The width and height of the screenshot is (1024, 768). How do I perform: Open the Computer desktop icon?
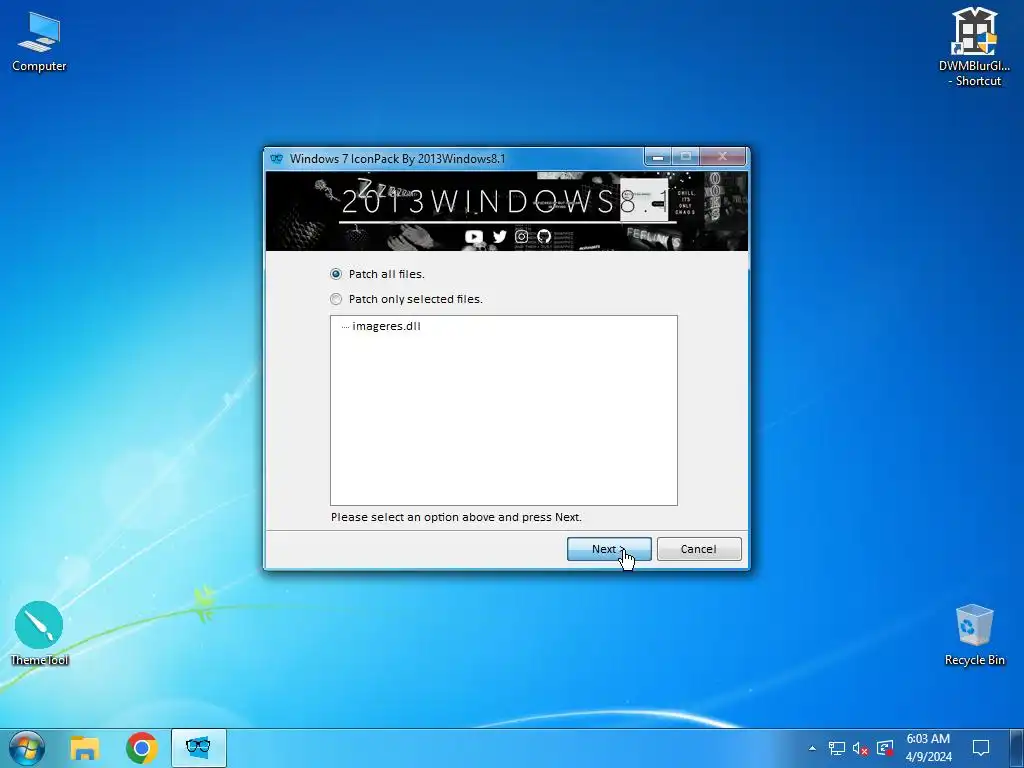pos(39,42)
